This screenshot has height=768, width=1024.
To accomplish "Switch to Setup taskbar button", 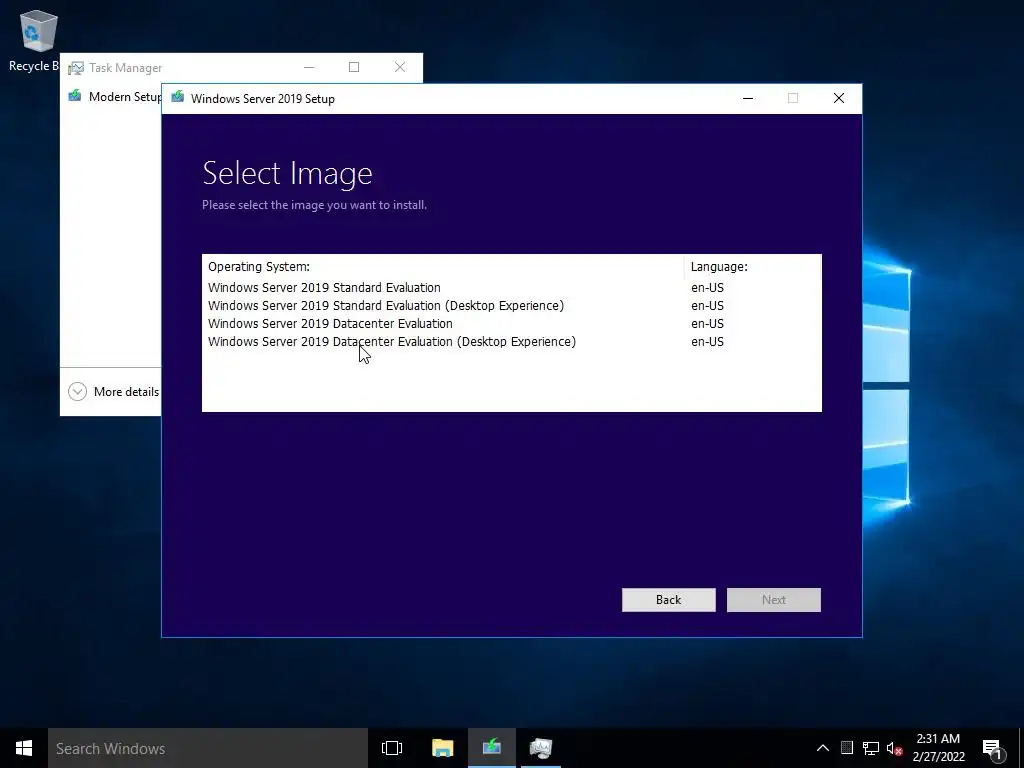I will [x=492, y=748].
